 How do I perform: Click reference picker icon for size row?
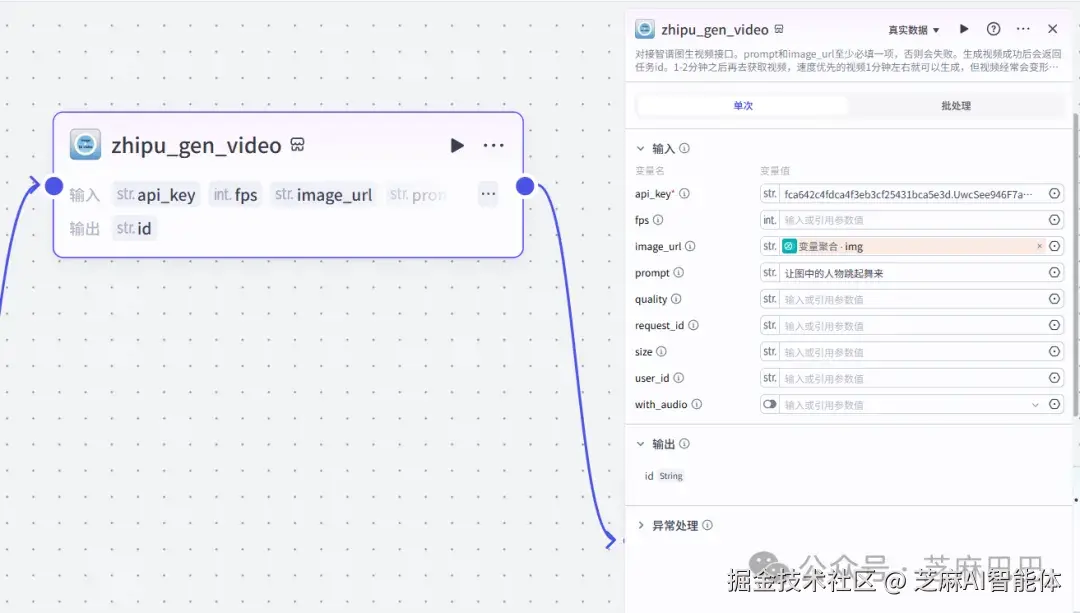[1055, 351]
